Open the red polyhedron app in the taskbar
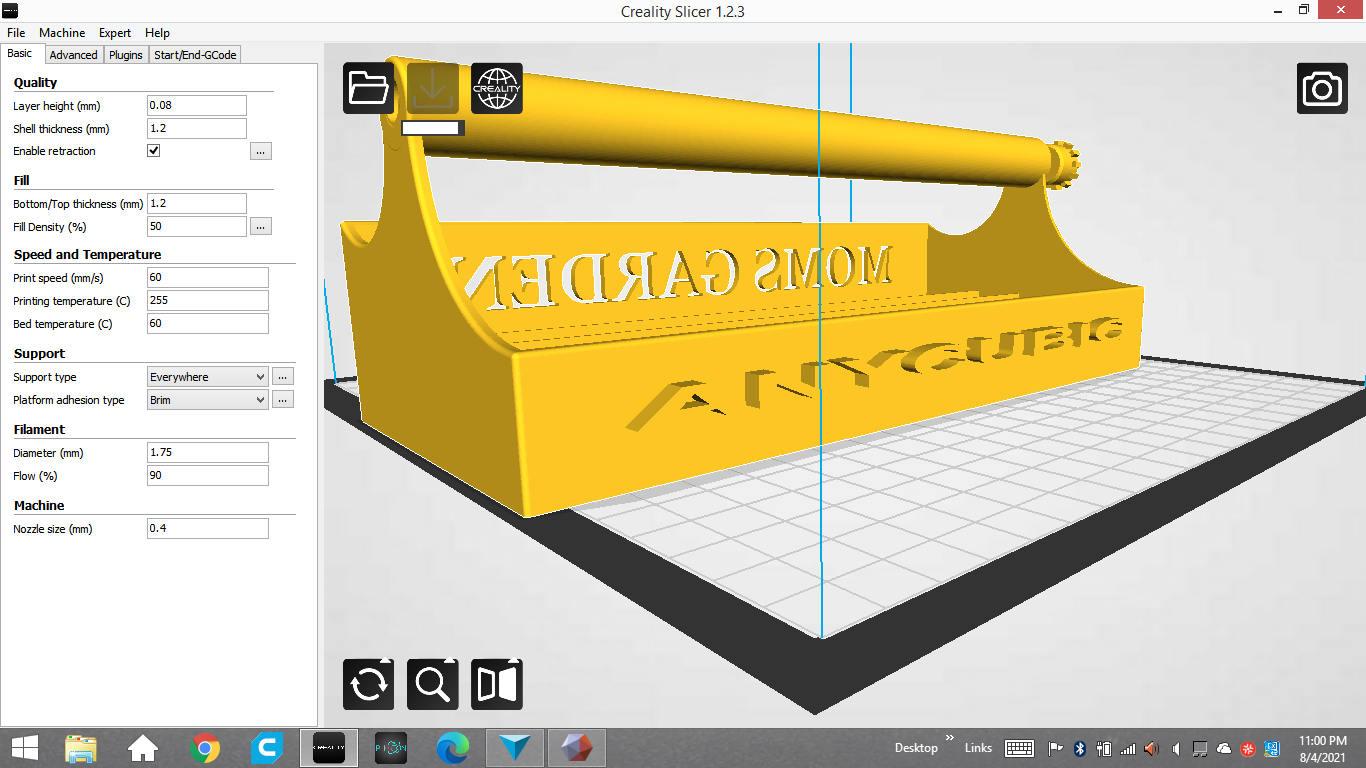Image resolution: width=1366 pixels, height=768 pixels. tap(577, 748)
